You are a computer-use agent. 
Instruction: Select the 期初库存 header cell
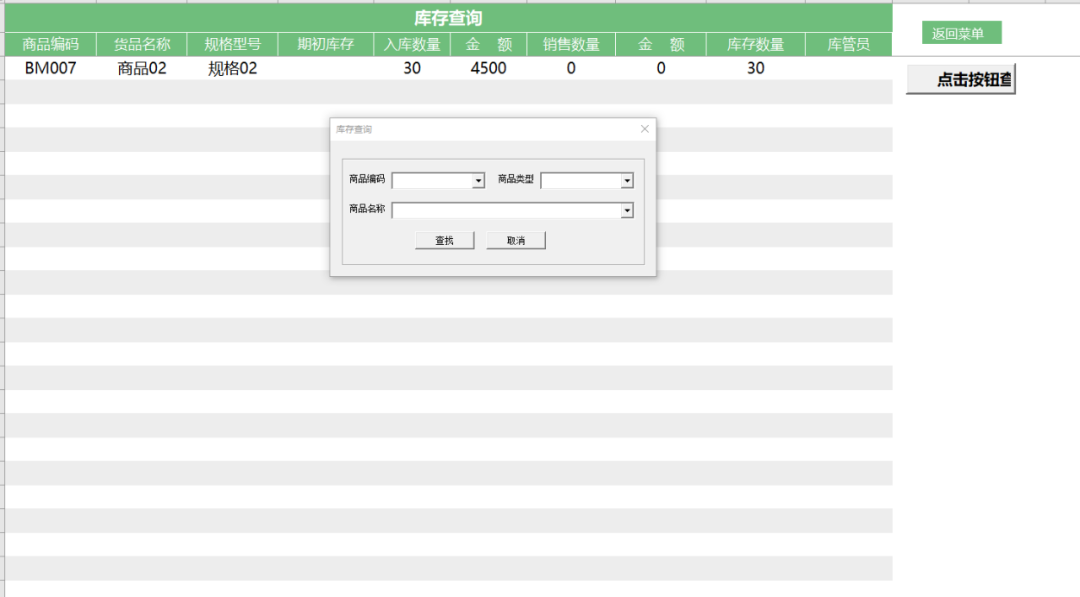(x=325, y=45)
